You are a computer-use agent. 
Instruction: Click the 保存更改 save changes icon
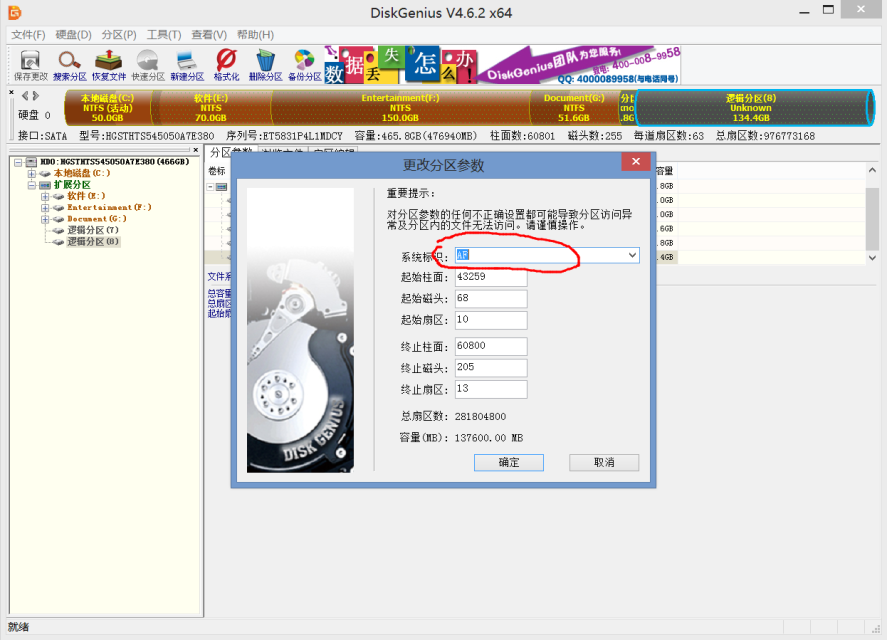pyautogui.click(x=30, y=65)
